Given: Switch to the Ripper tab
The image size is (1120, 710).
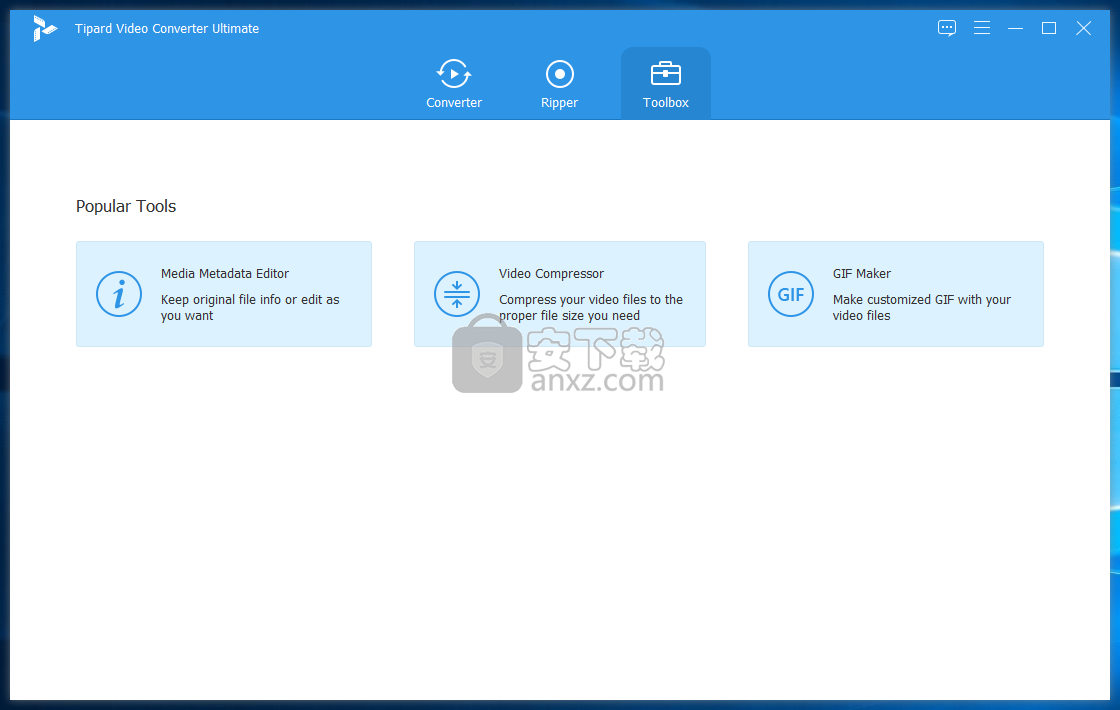Looking at the screenshot, I should [559, 84].
